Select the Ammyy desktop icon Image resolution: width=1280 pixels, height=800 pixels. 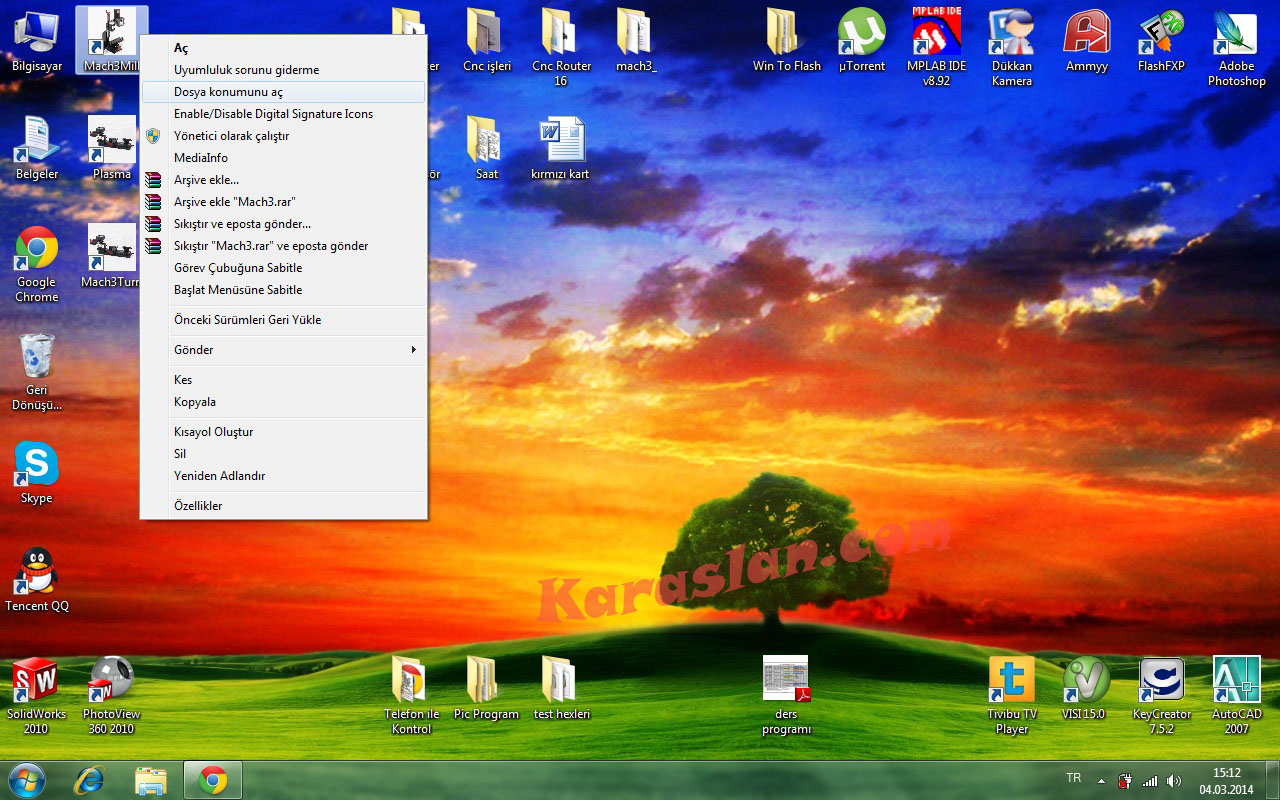(1086, 42)
